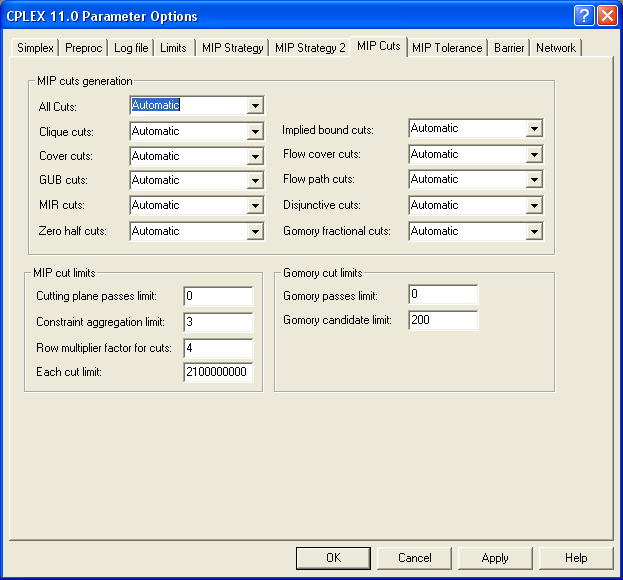
Task: Click the 'MIP cuts generation' group title
Action: (85, 81)
